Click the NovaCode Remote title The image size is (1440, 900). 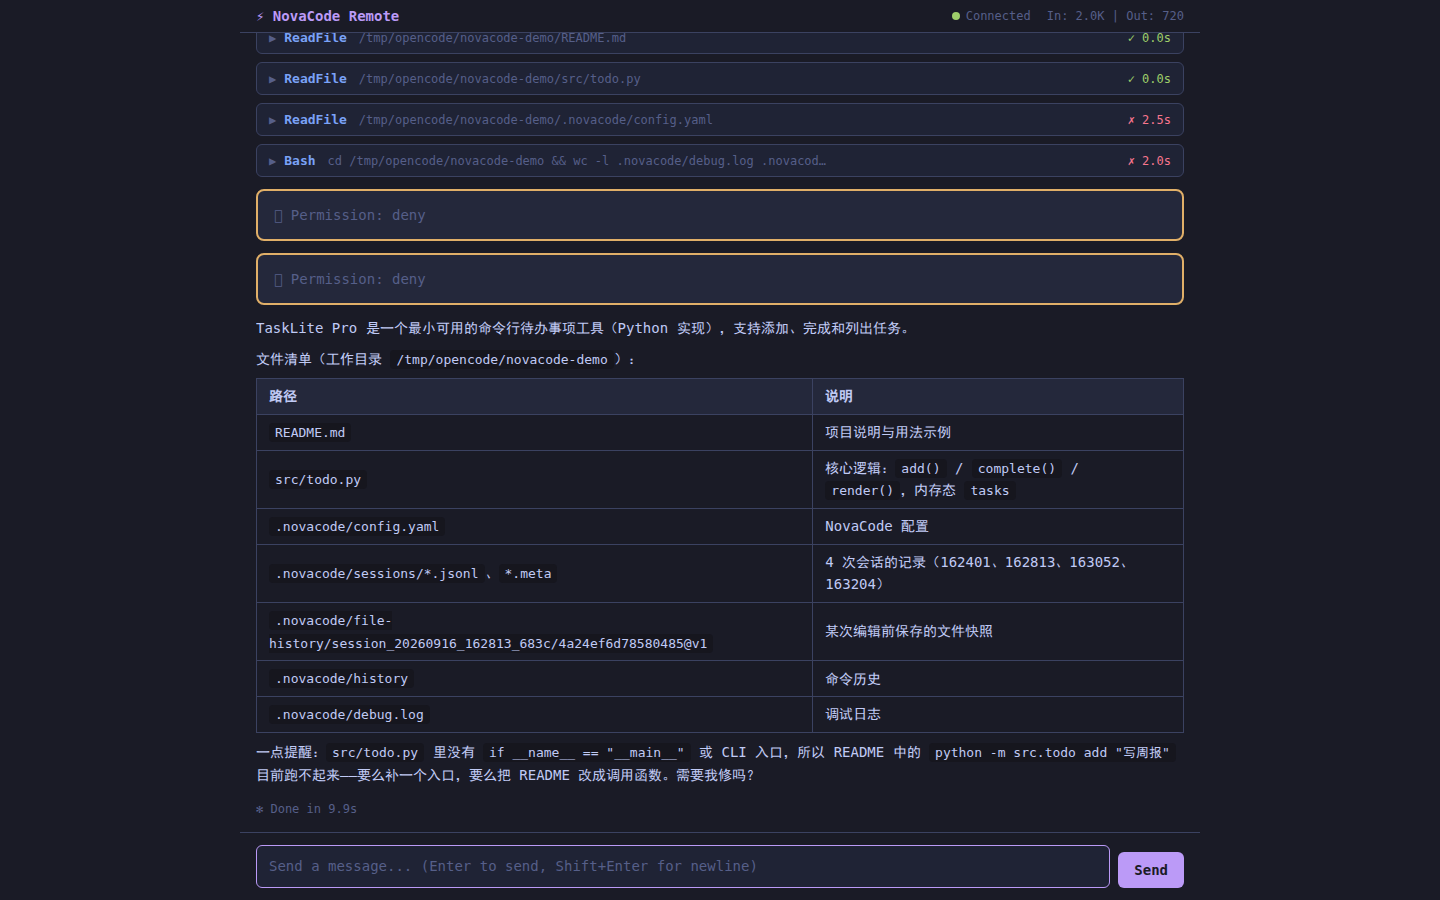(336, 16)
